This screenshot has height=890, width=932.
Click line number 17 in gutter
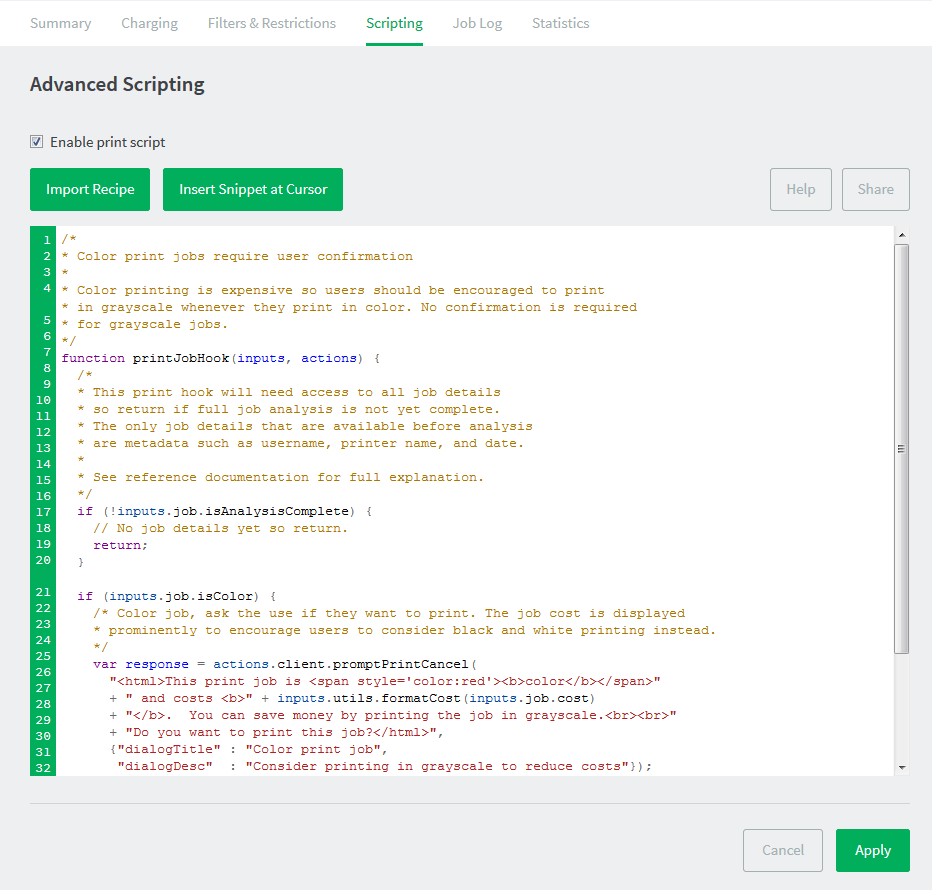pos(43,512)
